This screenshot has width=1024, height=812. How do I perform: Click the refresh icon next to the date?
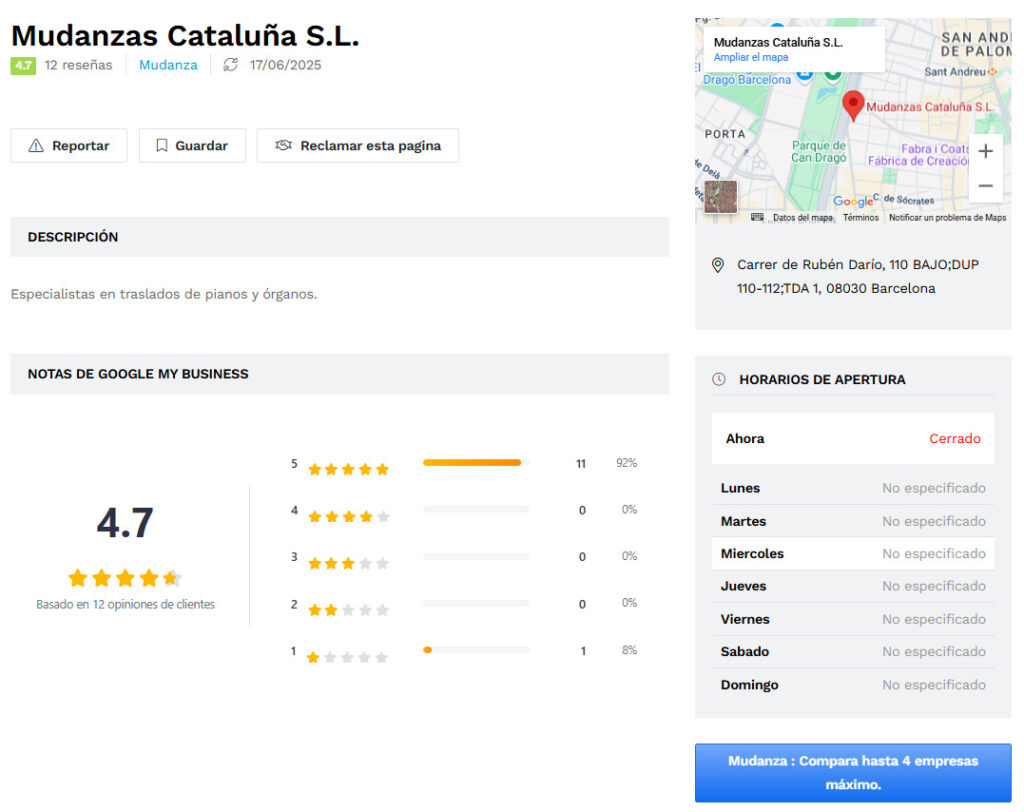(231, 65)
